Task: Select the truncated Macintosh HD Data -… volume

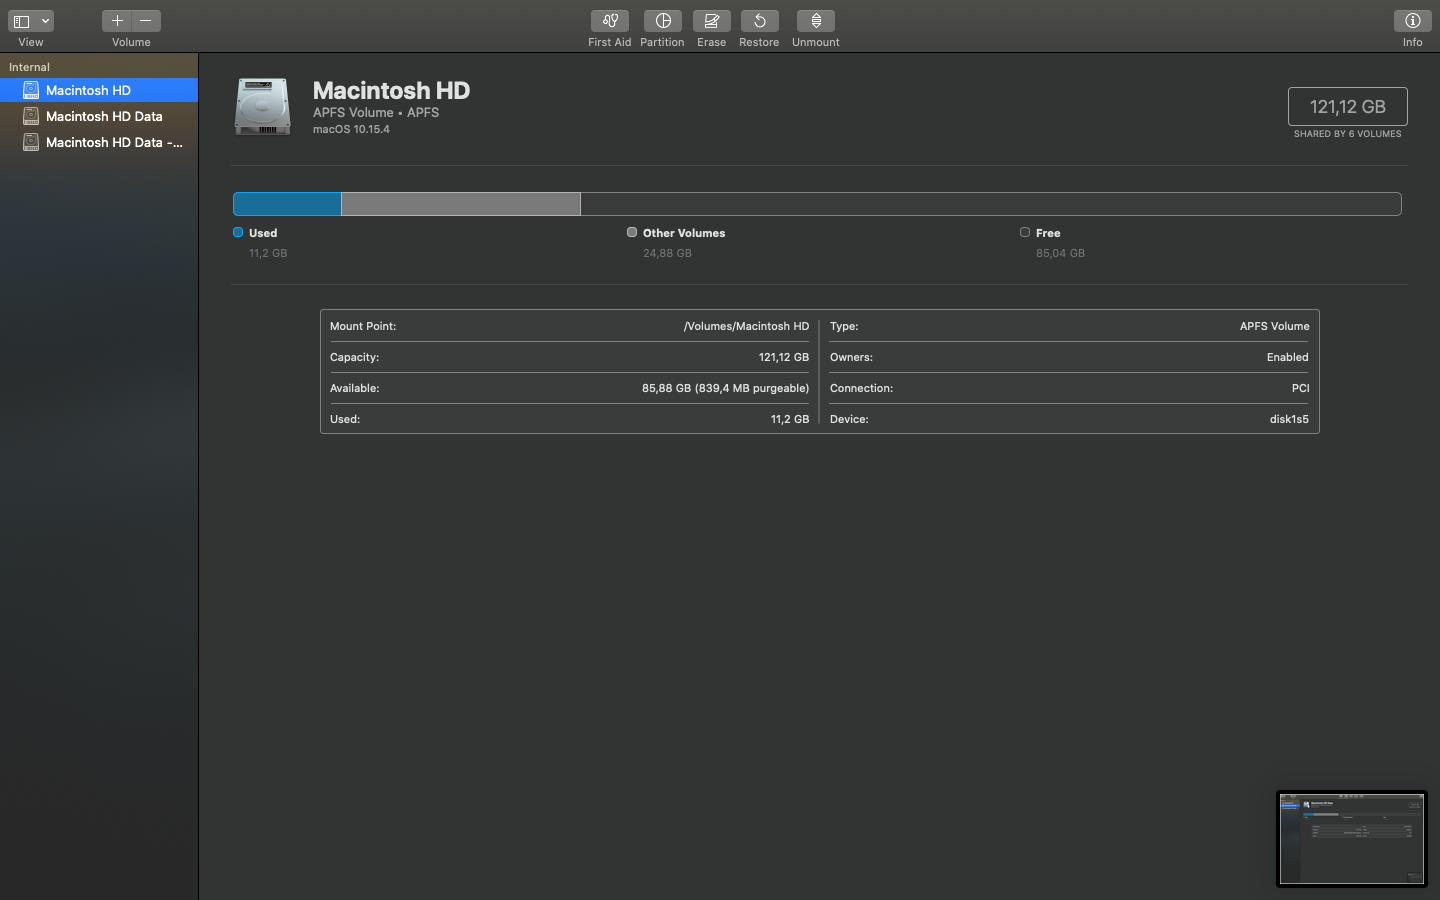Action: [x=99, y=142]
